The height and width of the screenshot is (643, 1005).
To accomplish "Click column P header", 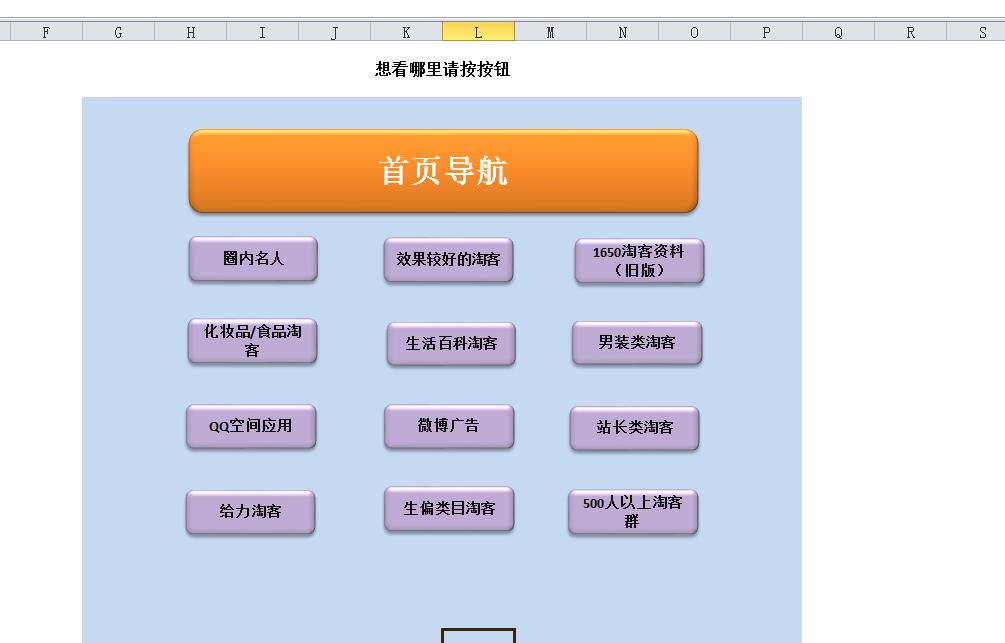I will [766, 32].
